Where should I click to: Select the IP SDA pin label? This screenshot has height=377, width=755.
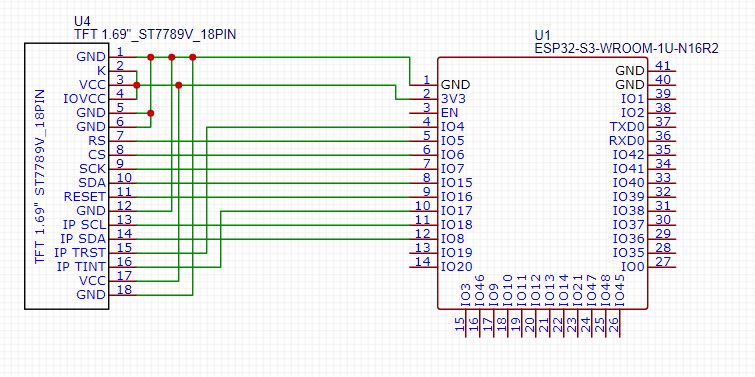coord(83,238)
